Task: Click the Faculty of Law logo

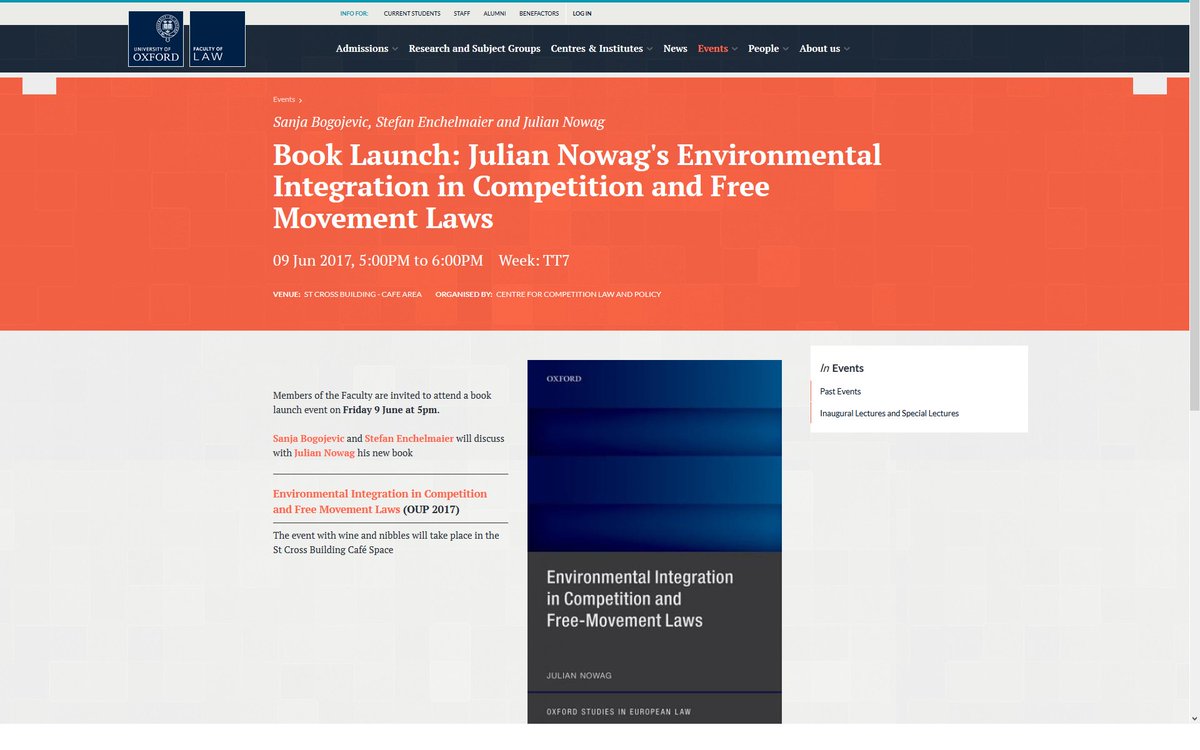Action: [217, 39]
